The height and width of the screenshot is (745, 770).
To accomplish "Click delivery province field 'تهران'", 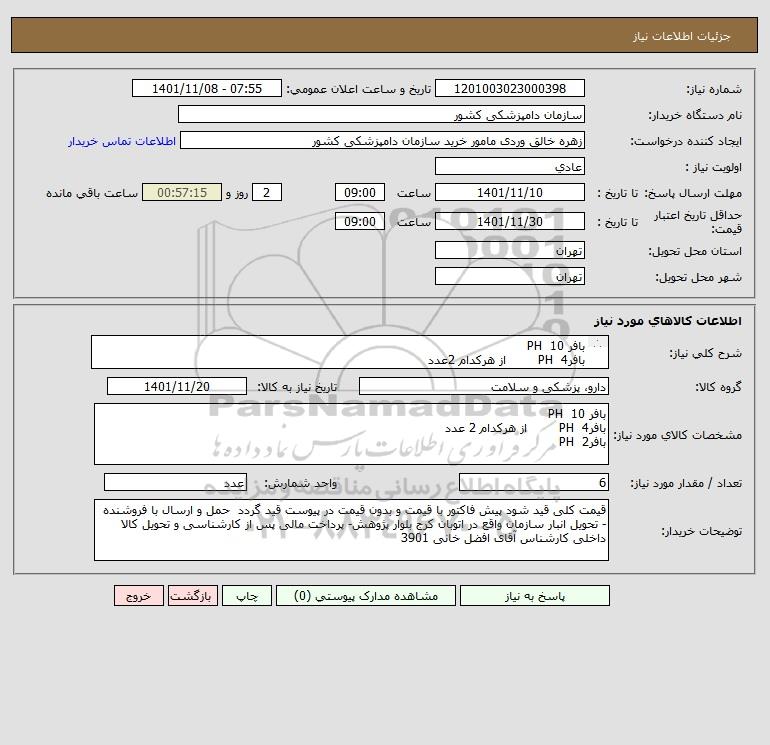I will (510, 250).
